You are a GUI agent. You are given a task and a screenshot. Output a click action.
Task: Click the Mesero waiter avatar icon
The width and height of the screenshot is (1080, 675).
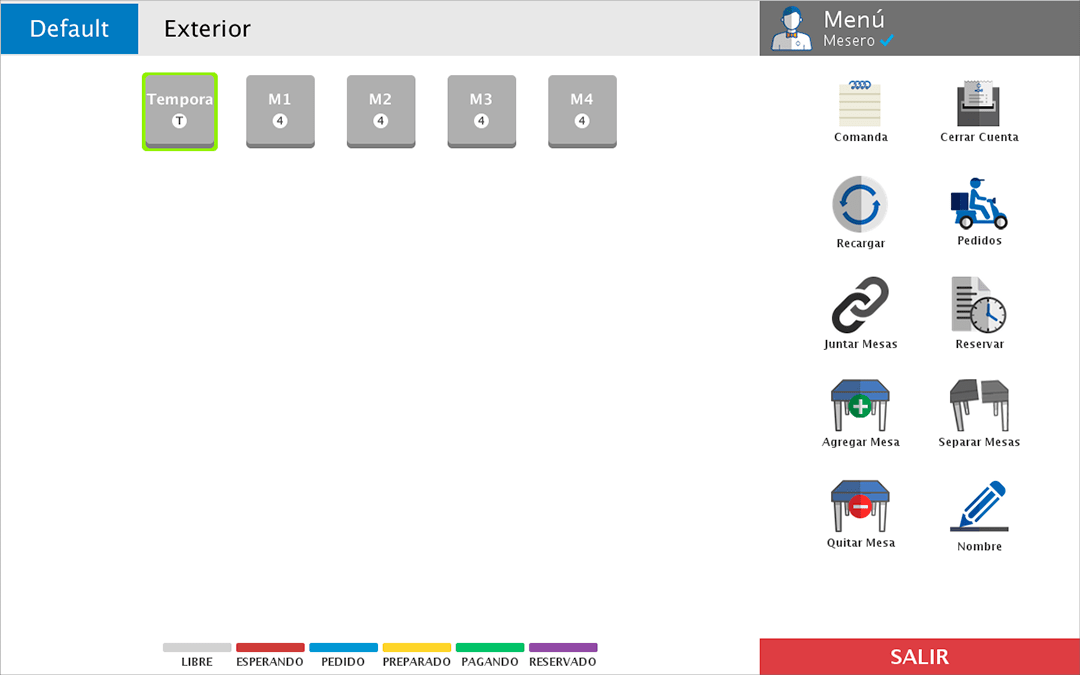coord(792,29)
